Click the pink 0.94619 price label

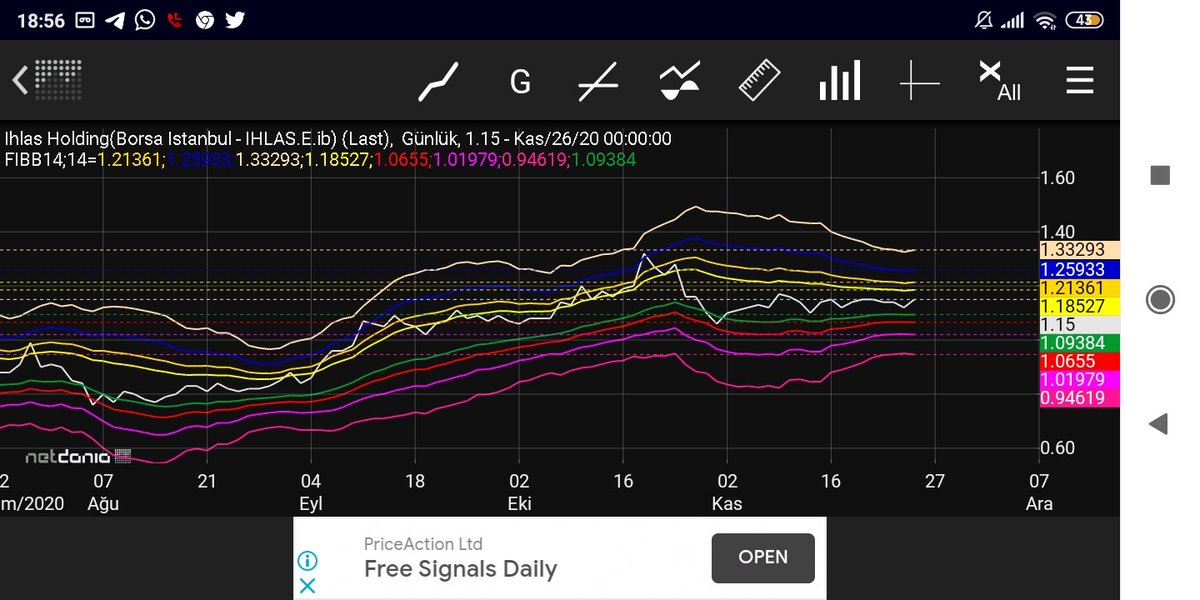tap(1079, 398)
